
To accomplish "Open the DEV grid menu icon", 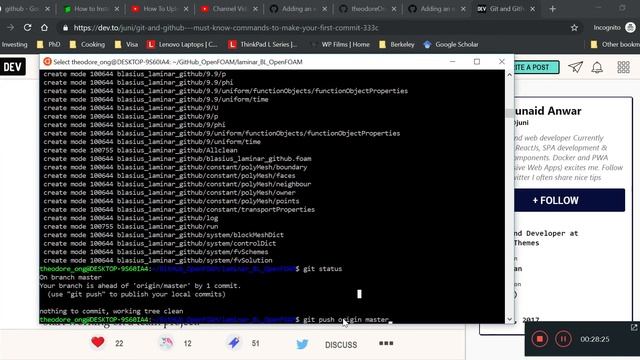I will point(623,67).
